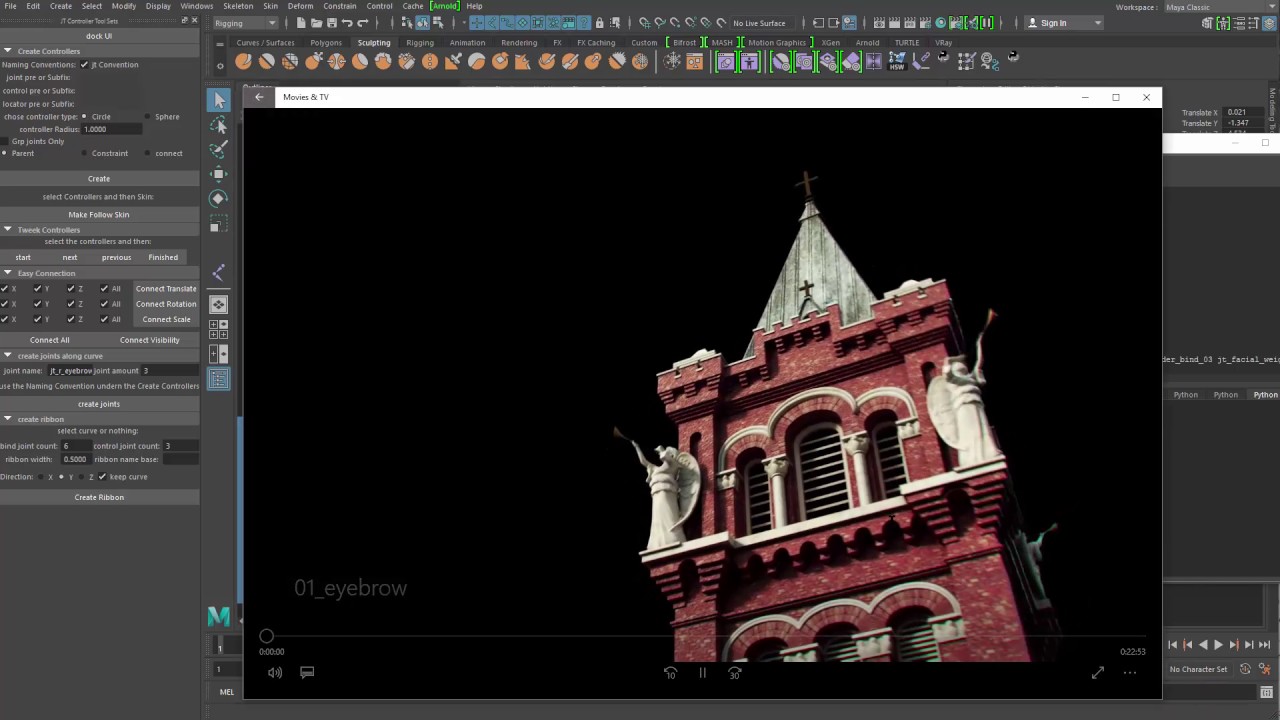Collapse the Create Controllers section
The width and height of the screenshot is (1280, 720).
click(7, 51)
